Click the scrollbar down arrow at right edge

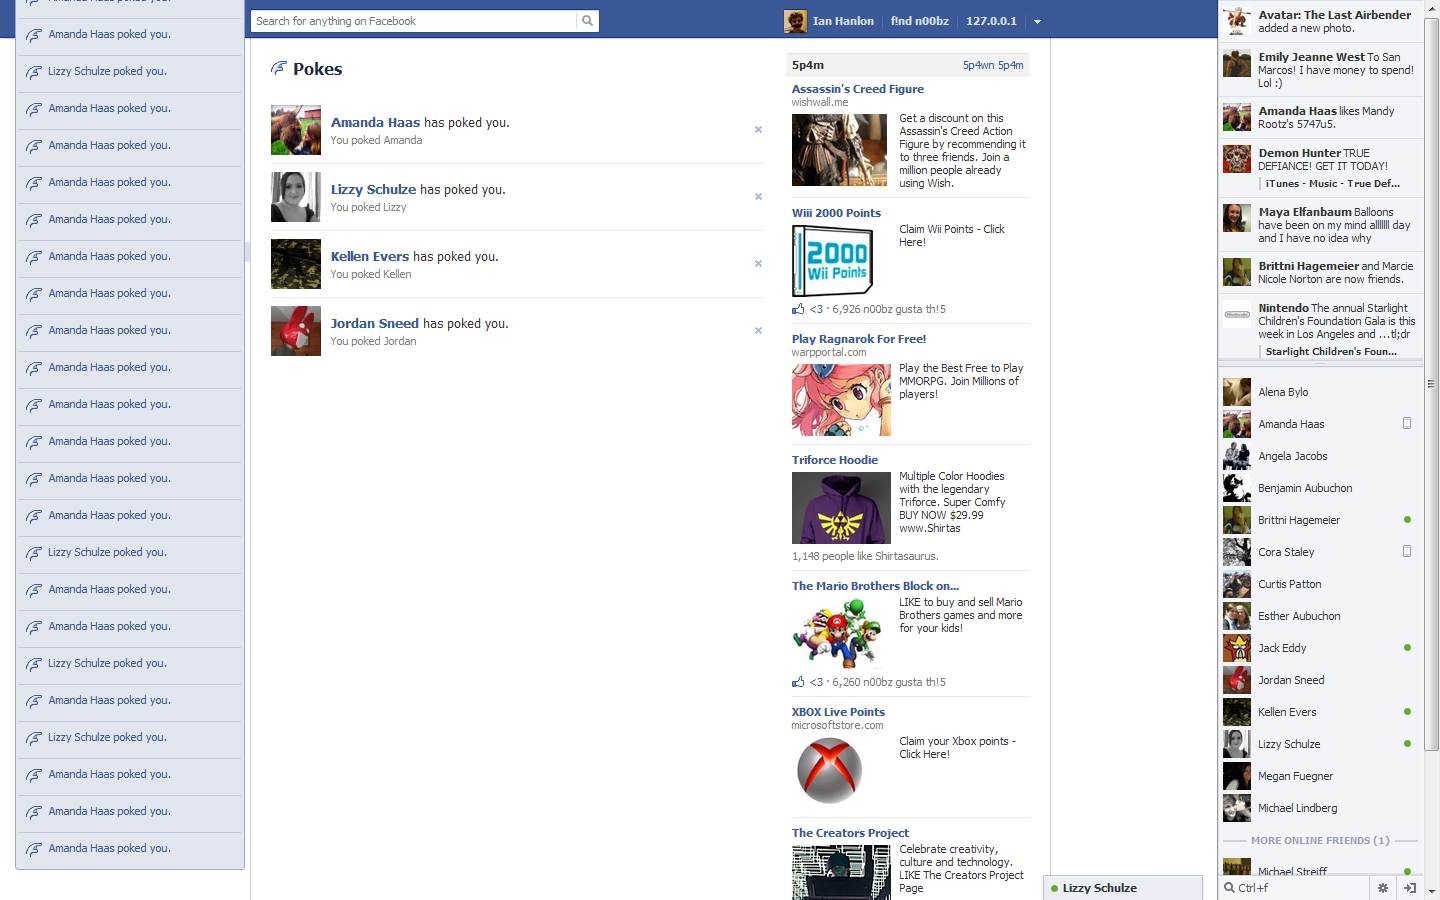(x=1432, y=891)
